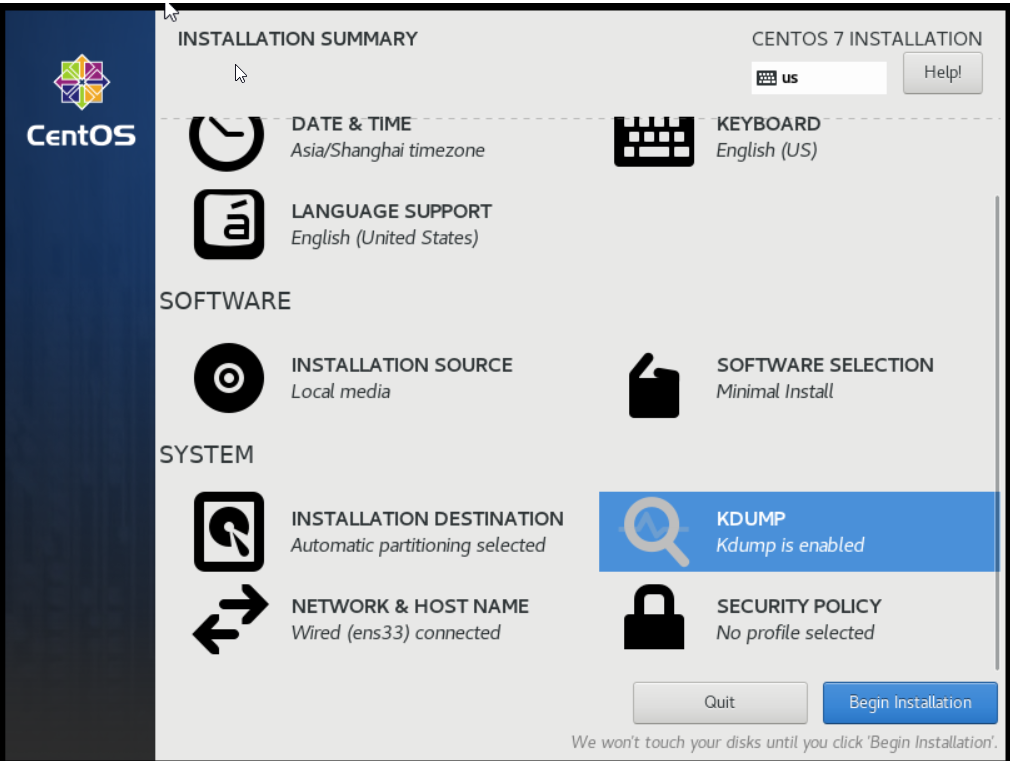Screen dimensions: 1010x761
Task: Click the Quit button
Action: [x=719, y=702]
